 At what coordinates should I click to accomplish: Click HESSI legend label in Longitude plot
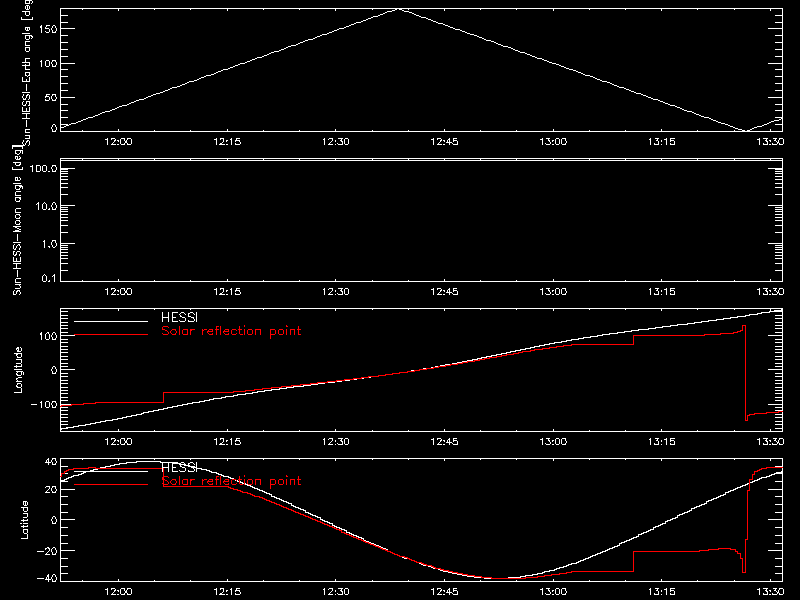point(179,317)
